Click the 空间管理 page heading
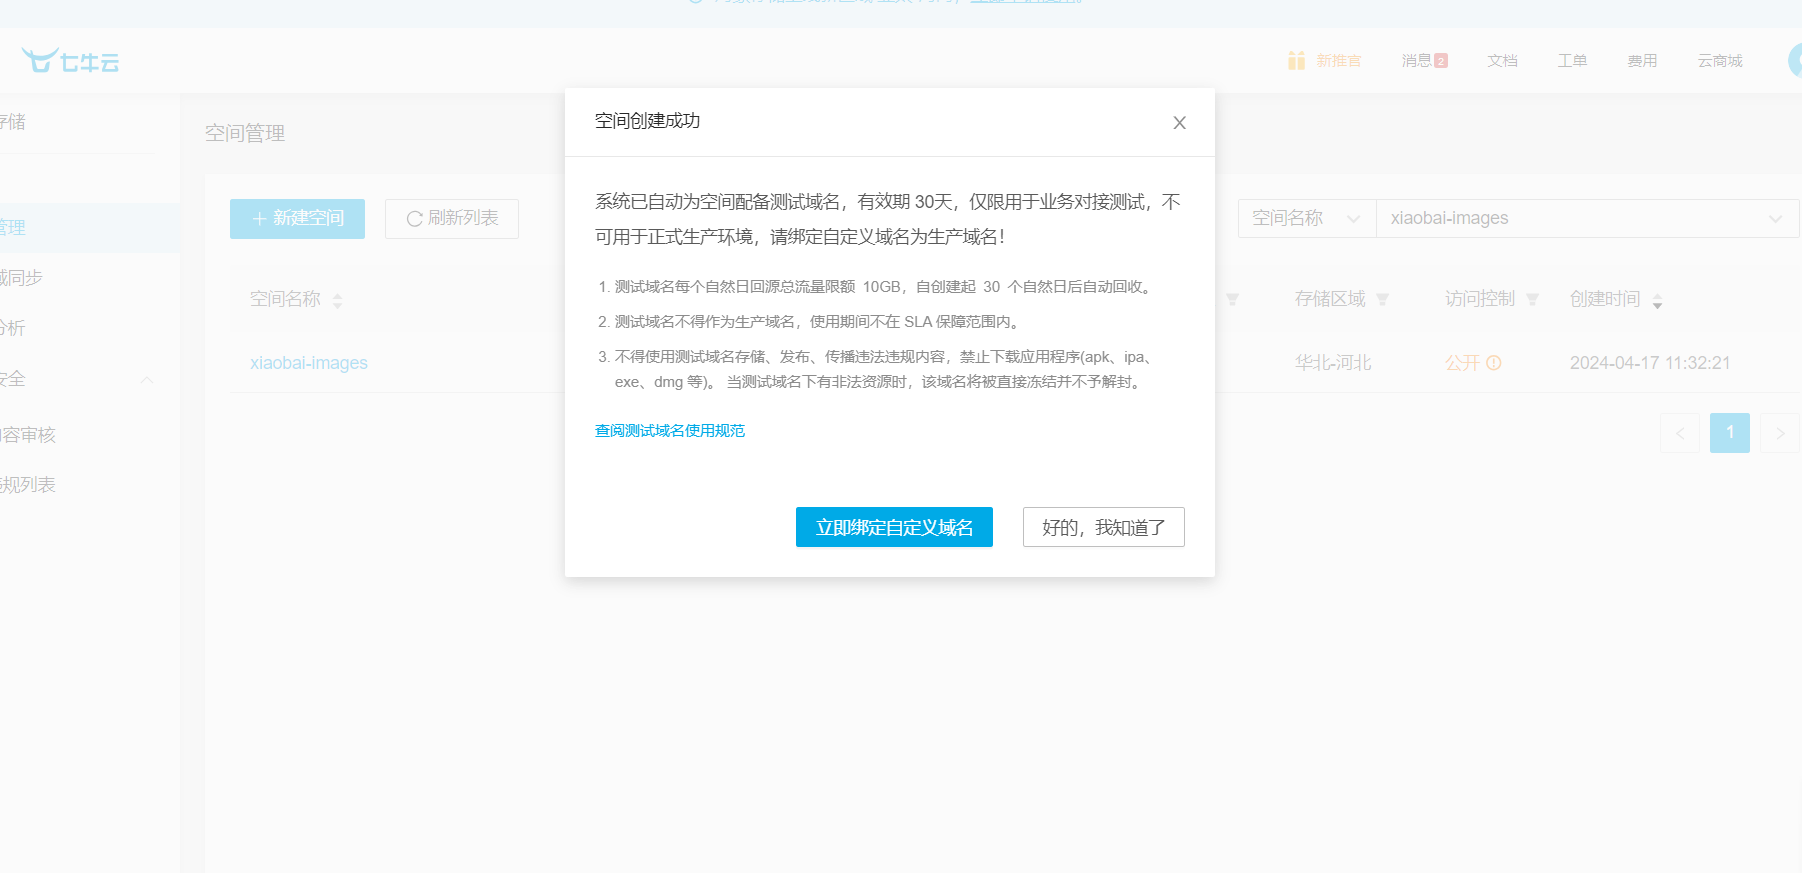 click(x=245, y=133)
